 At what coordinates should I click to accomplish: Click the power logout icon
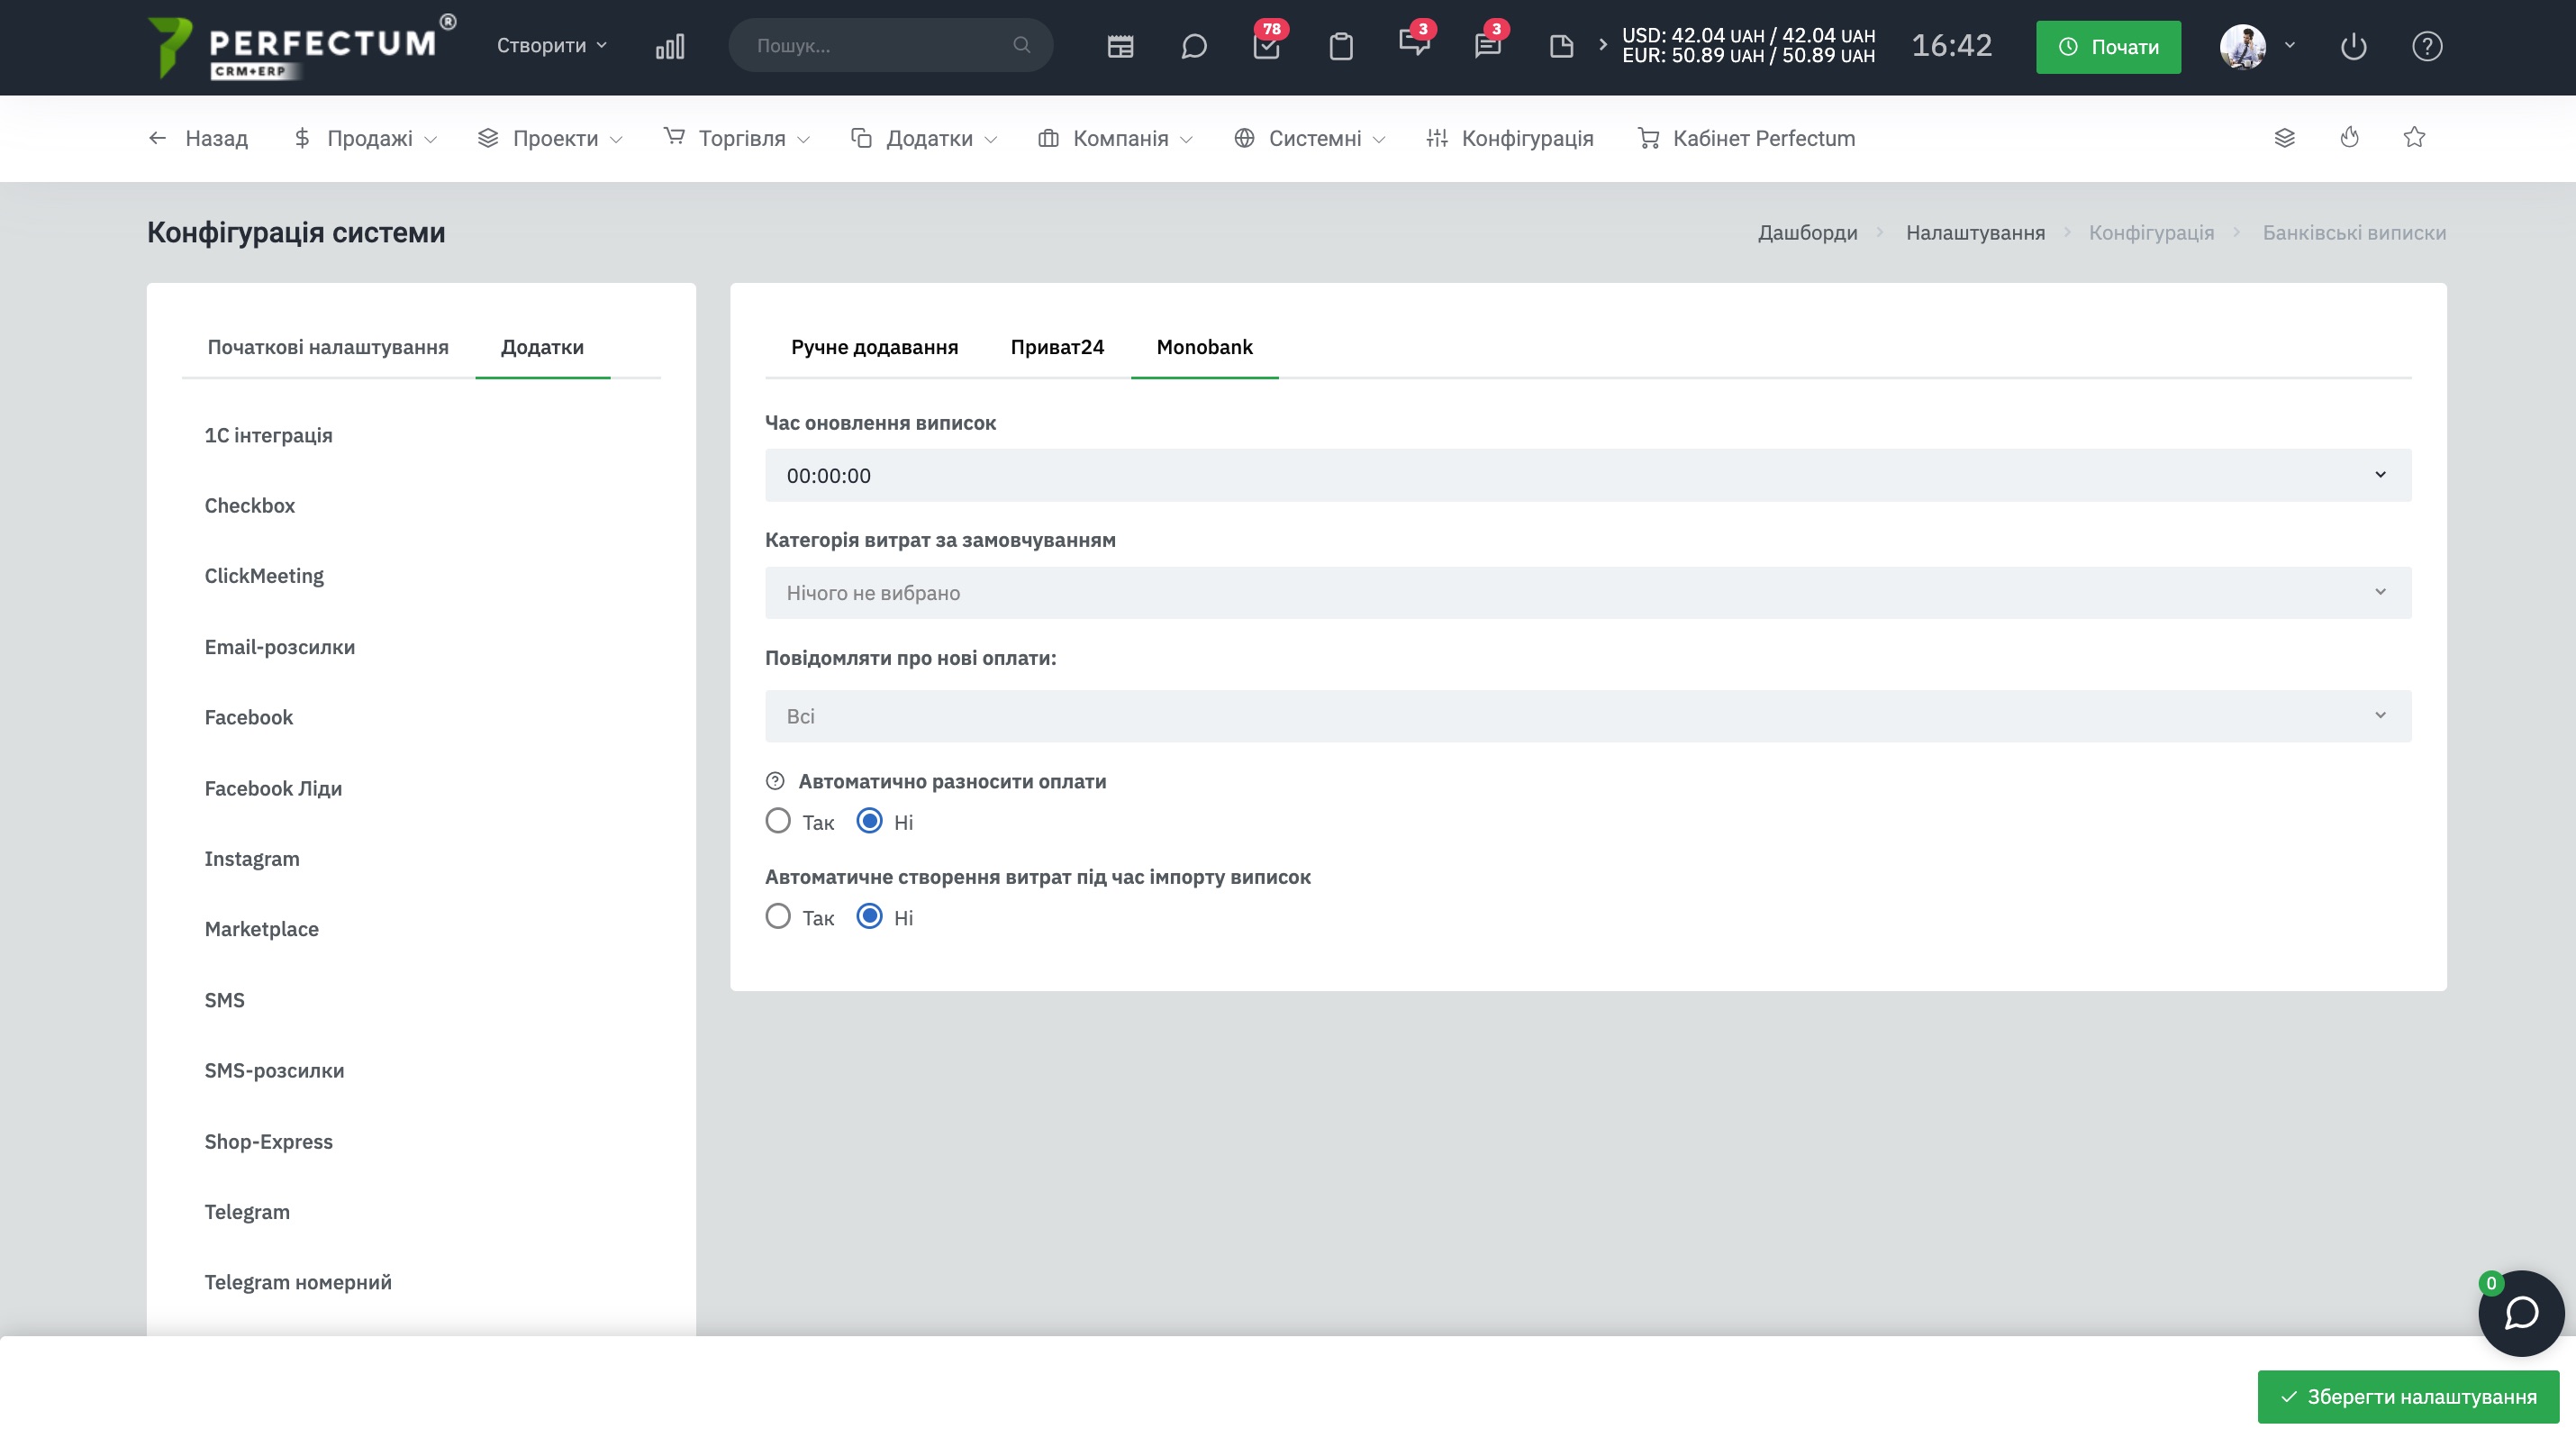point(2353,46)
